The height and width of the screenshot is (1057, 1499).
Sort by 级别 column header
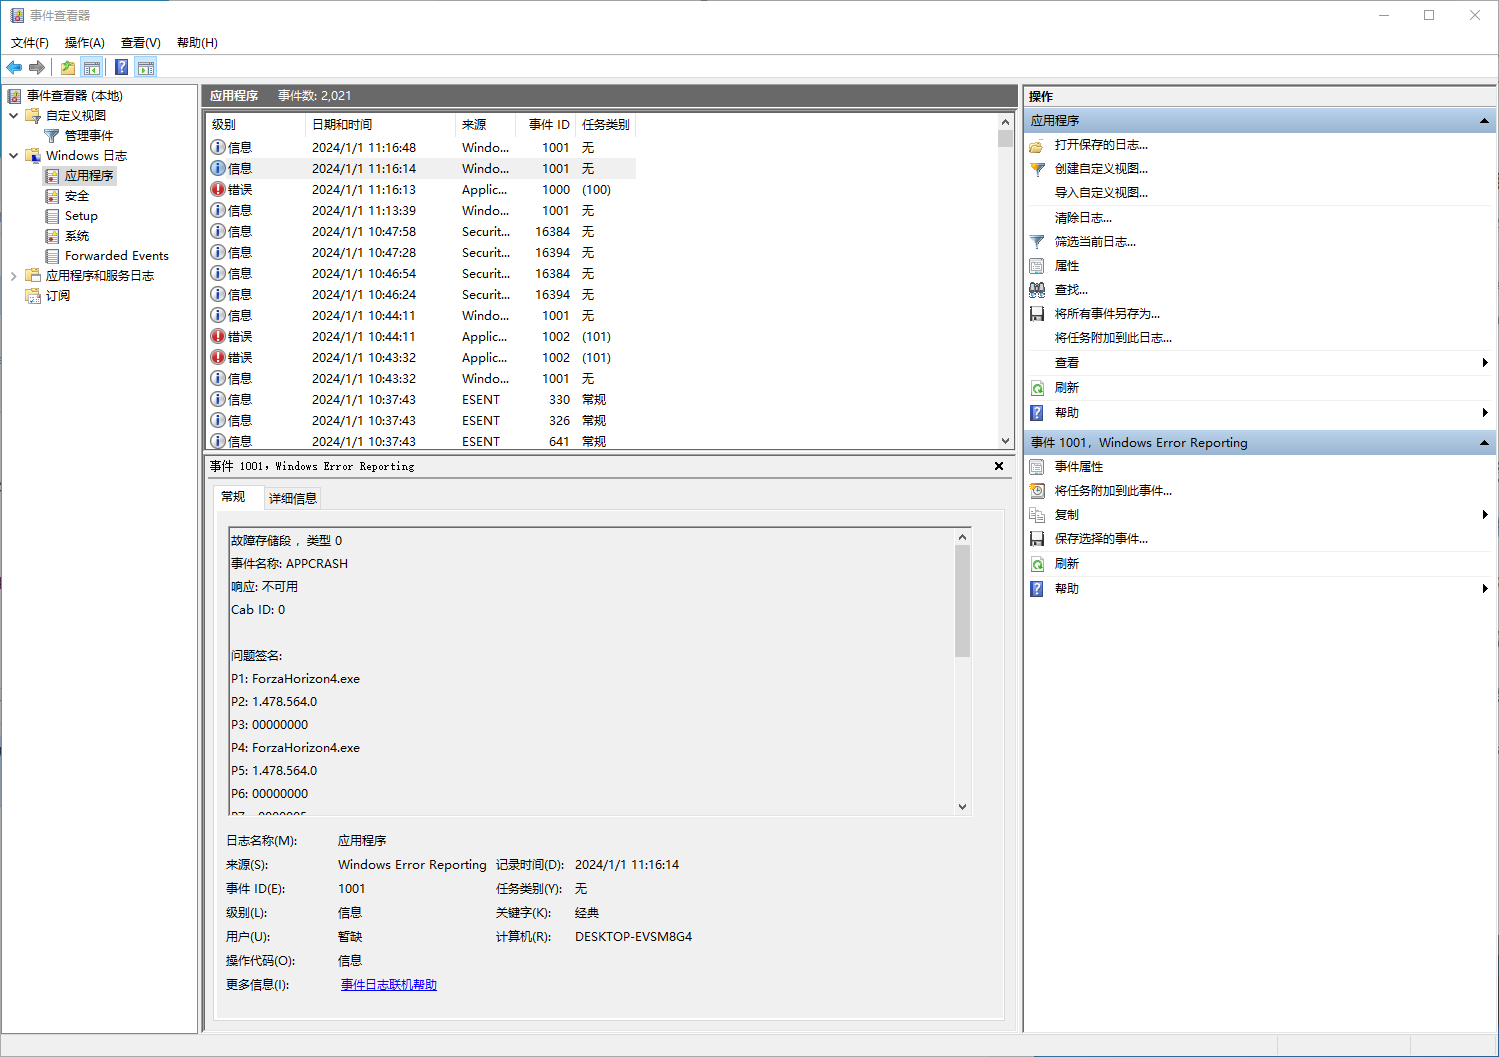(x=255, y=125)
